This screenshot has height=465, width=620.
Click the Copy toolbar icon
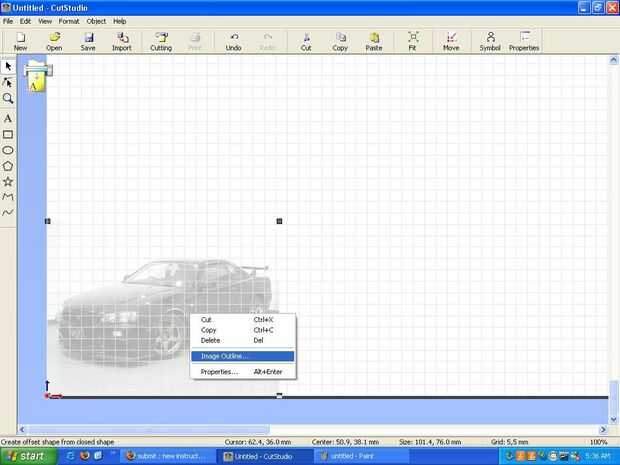click(x=340, y=42)
